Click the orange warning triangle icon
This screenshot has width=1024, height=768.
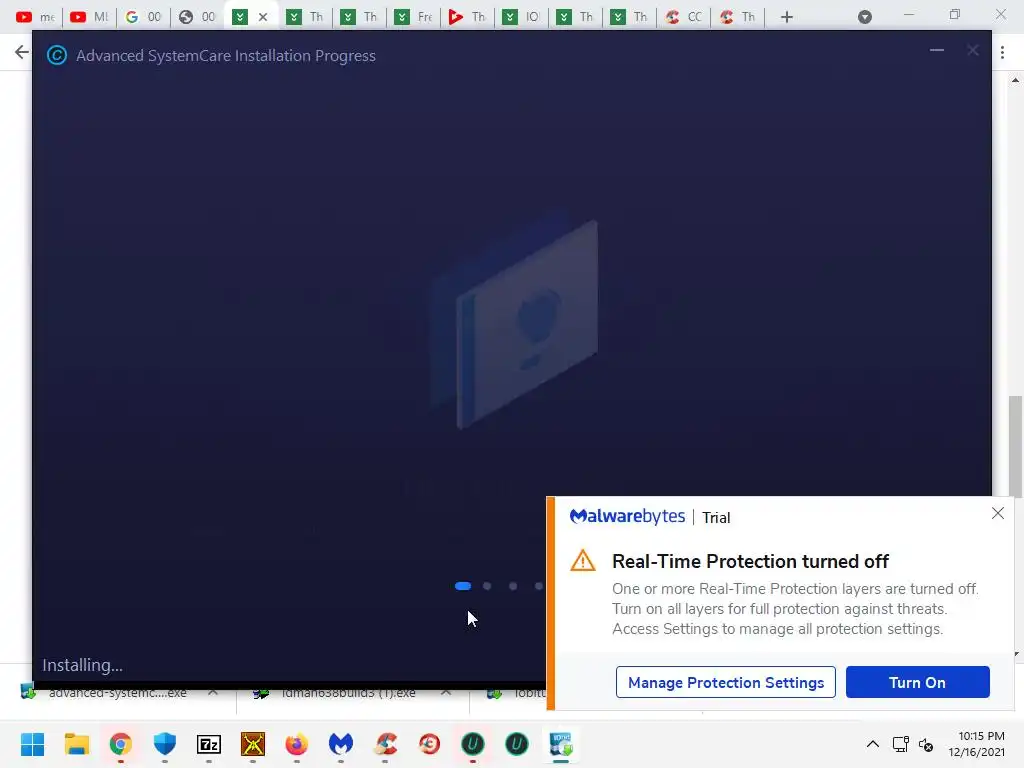(x=583, y=561)
